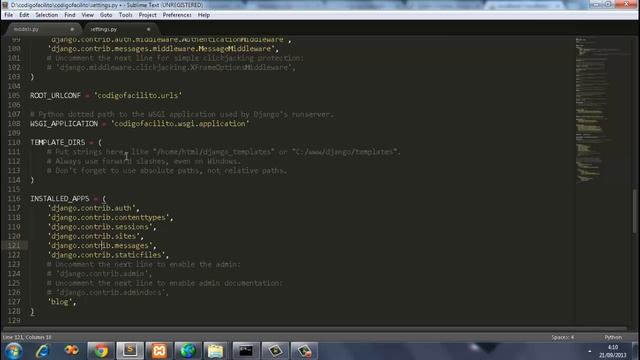Open the Goto menu
This screenshot has height=360, width=640.
click(x=106, y=15)
